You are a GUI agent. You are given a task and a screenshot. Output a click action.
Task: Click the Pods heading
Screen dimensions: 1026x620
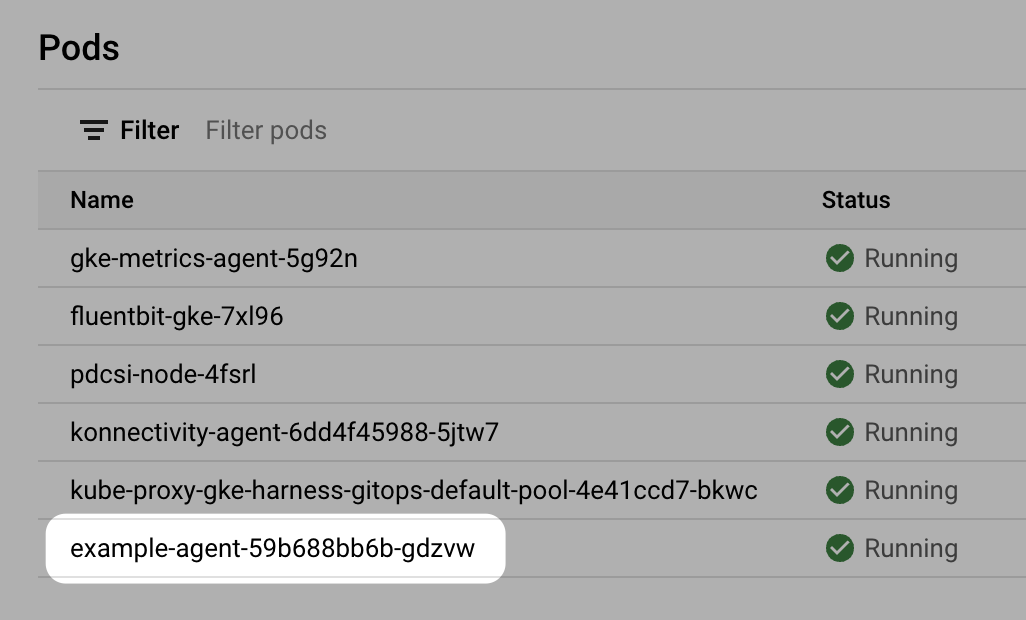click(x=79, y=47)
